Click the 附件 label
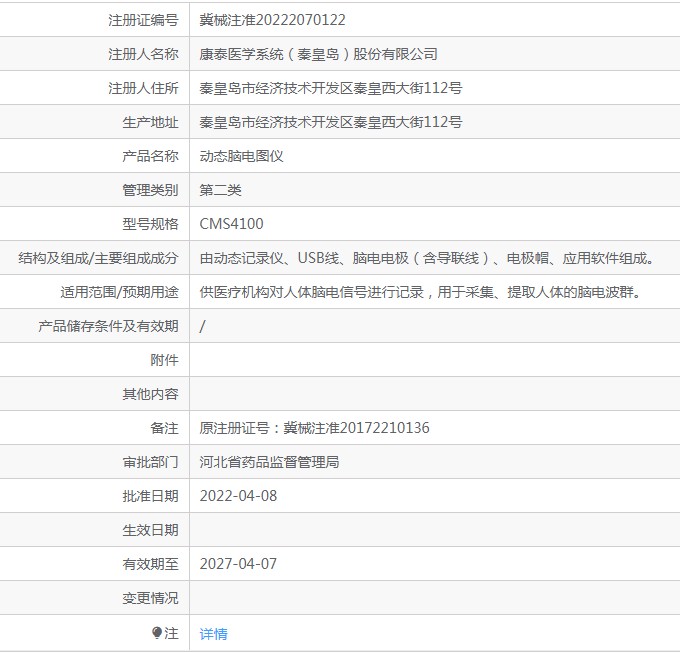This screenshot has height=653, width=680. 164,360
